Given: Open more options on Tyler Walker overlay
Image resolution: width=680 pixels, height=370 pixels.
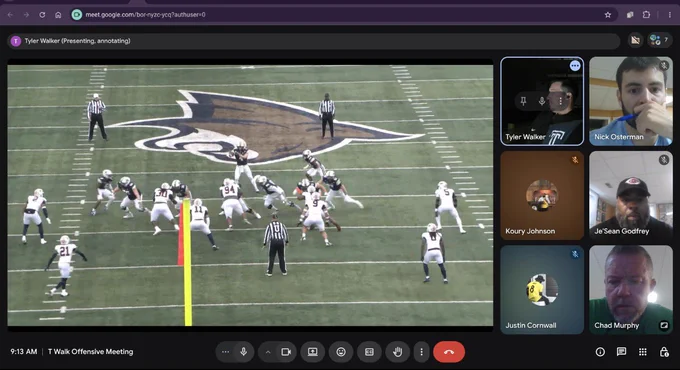Looking at the screenshot, I should (560, 101).
